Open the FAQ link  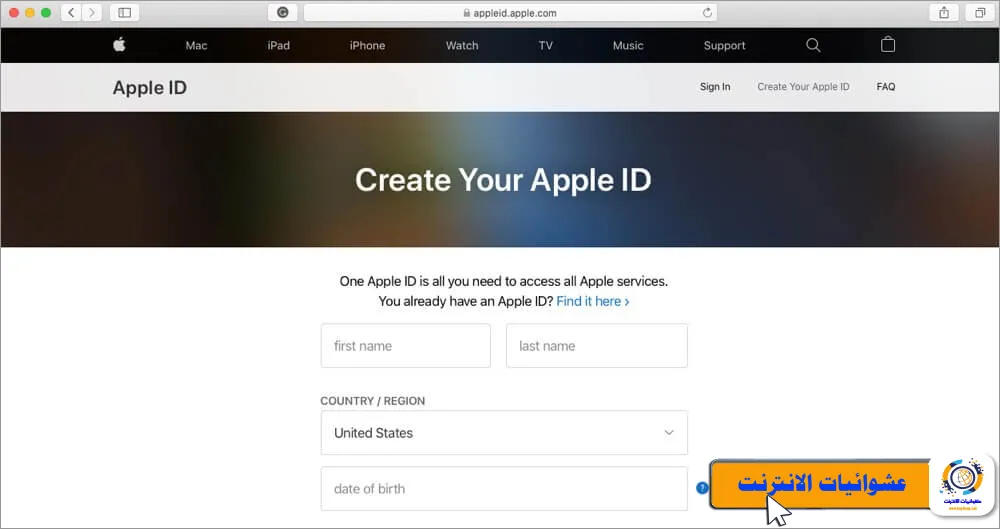tap(886, 87)
